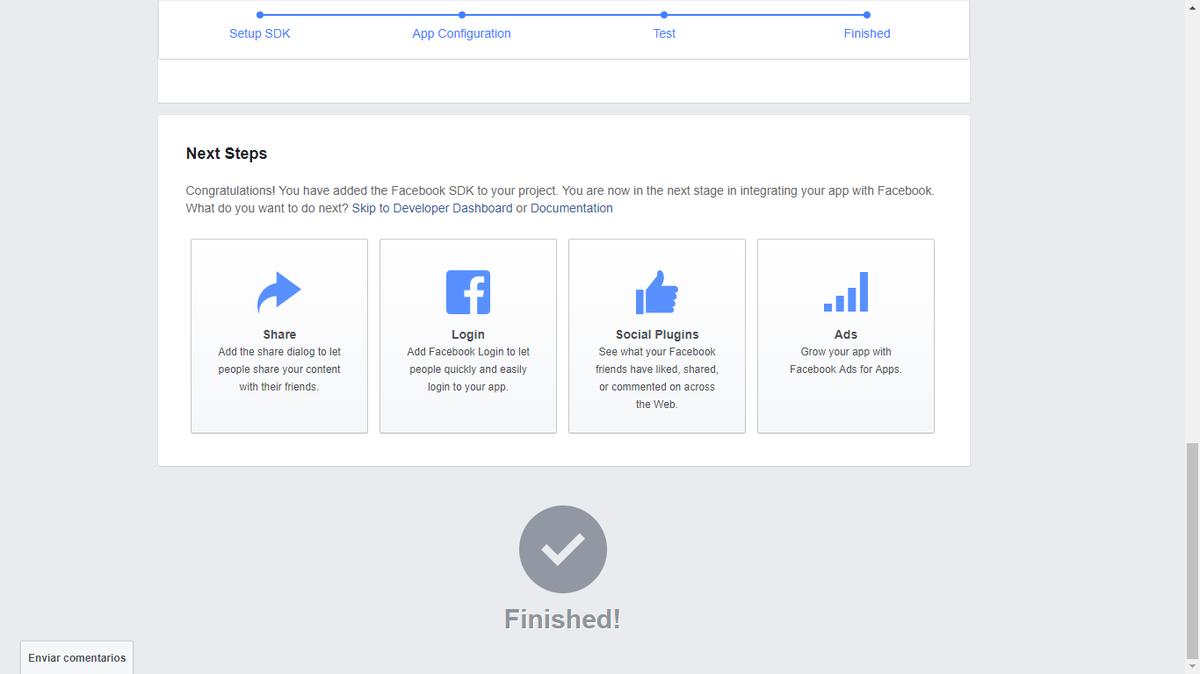This screenshot has height=674, width=1200.
Task: Open the Login card
Action: (467, 335)
